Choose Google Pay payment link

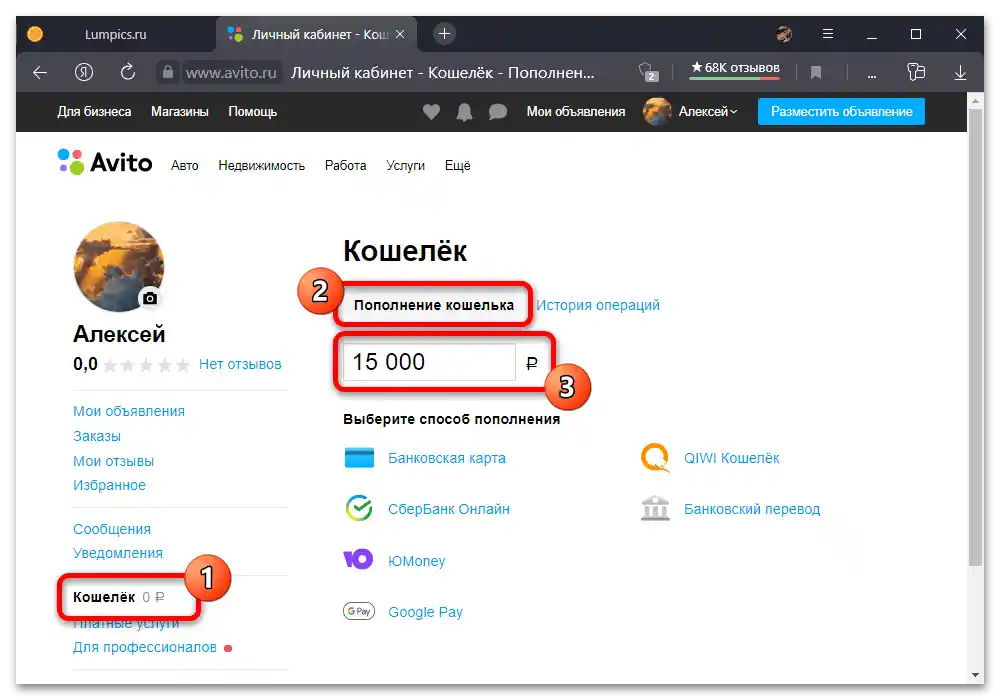click(425, 612)
